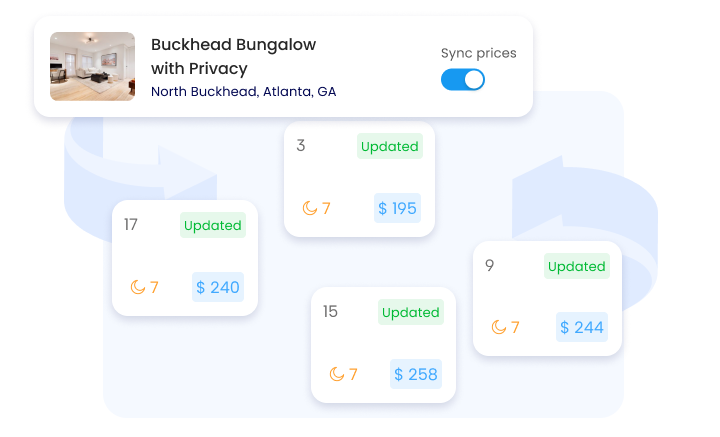Select the $ 258 price tag
The height and width of the screenshot is (437, 720).
[x=415, y=374]
